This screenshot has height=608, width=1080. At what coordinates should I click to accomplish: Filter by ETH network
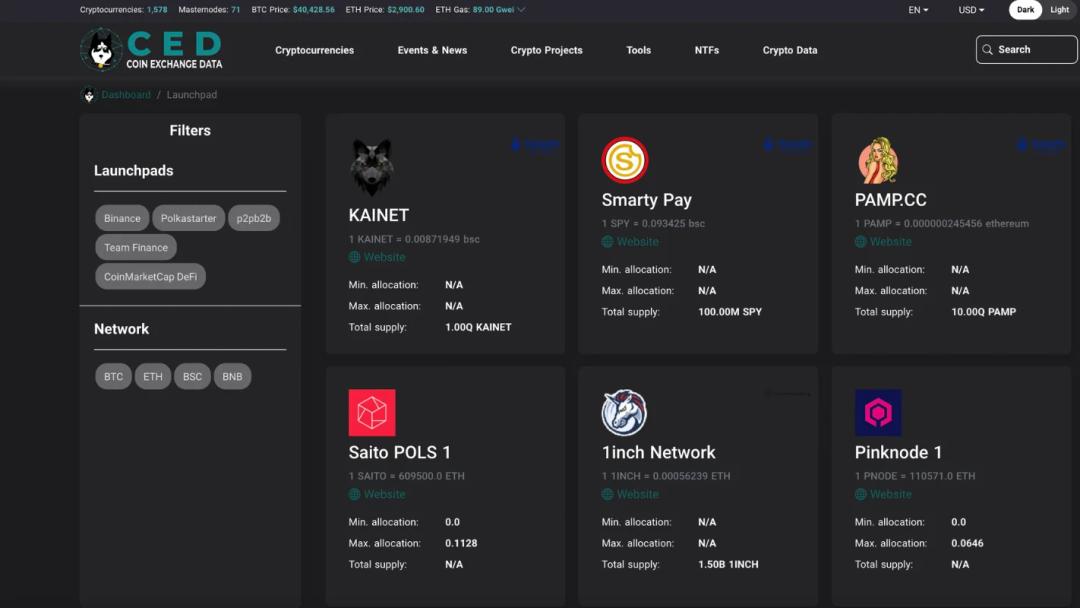[x=153, y=377]
